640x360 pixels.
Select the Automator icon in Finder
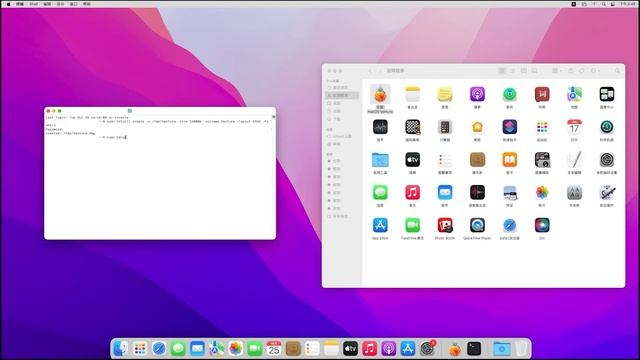coord(607,192)
